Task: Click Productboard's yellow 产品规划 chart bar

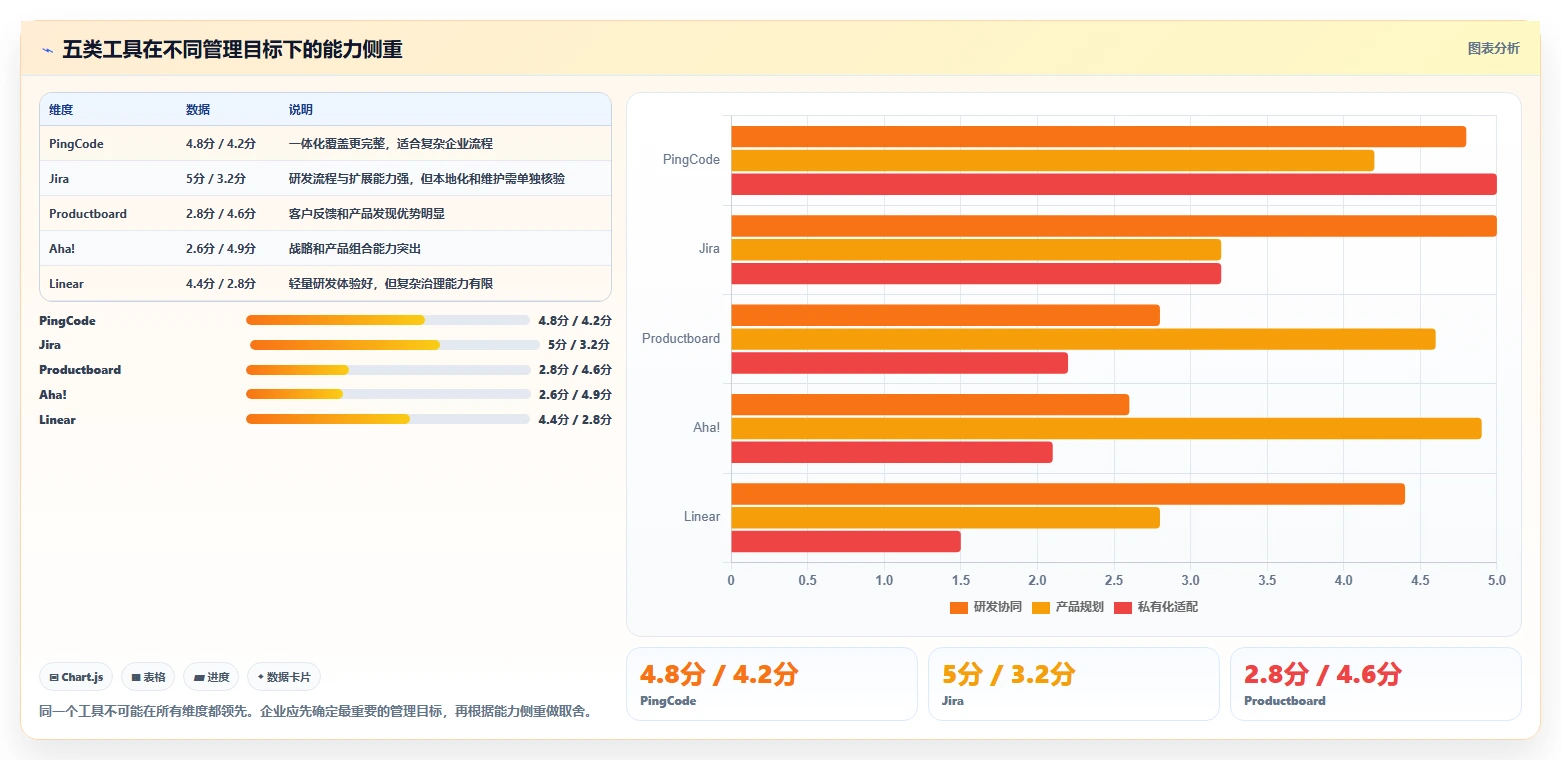Action: (1083, 339)
